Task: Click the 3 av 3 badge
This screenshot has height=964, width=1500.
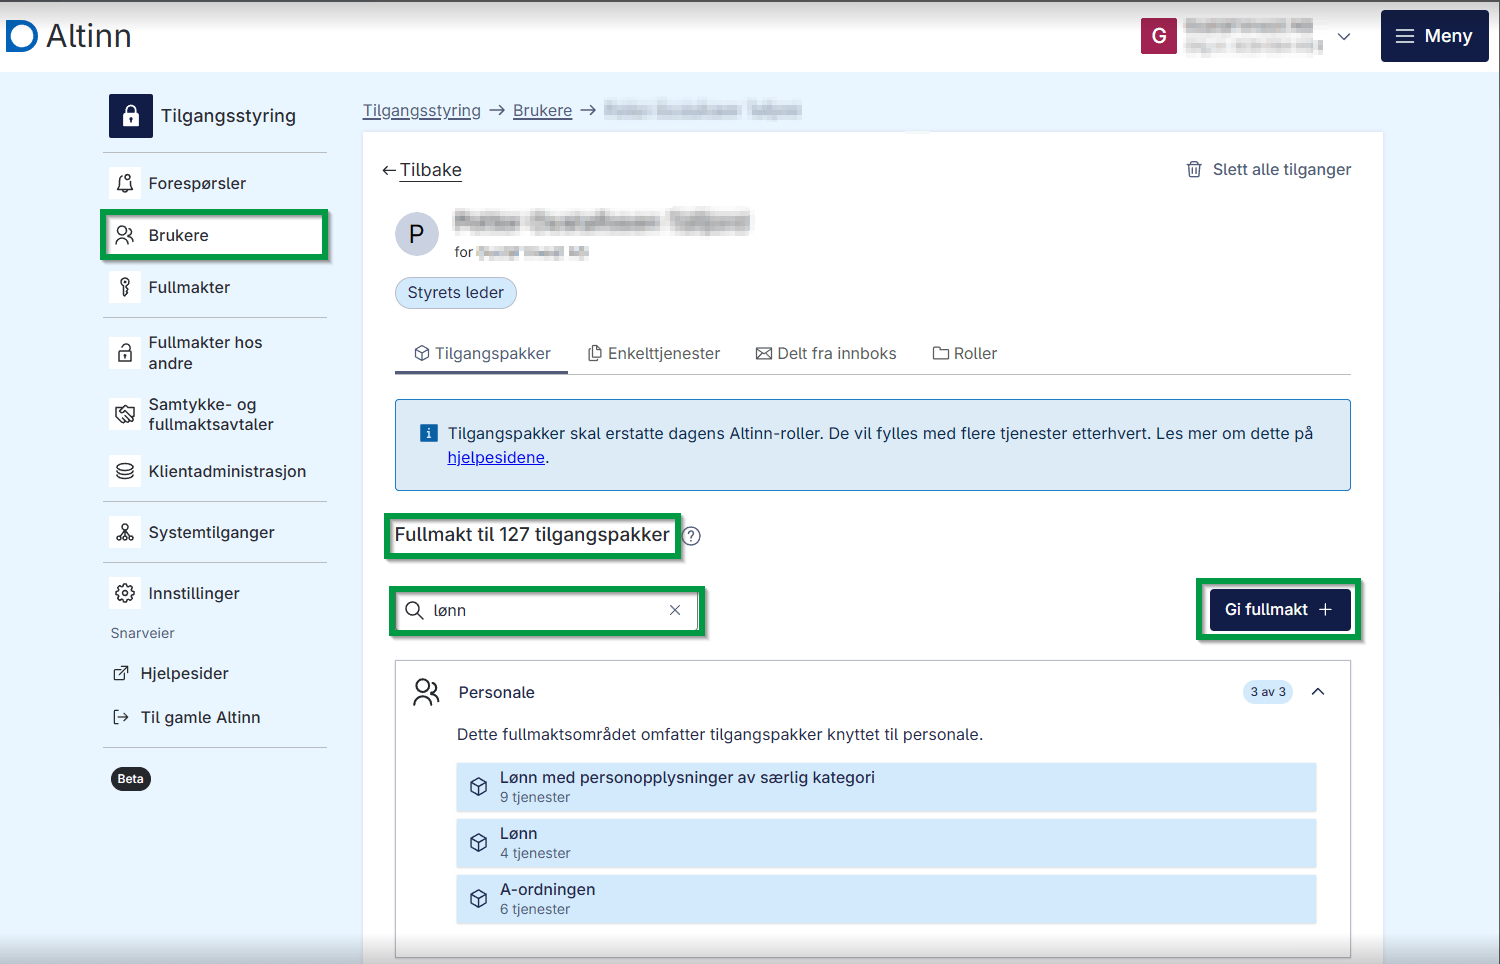Action: coord(1268,692)
